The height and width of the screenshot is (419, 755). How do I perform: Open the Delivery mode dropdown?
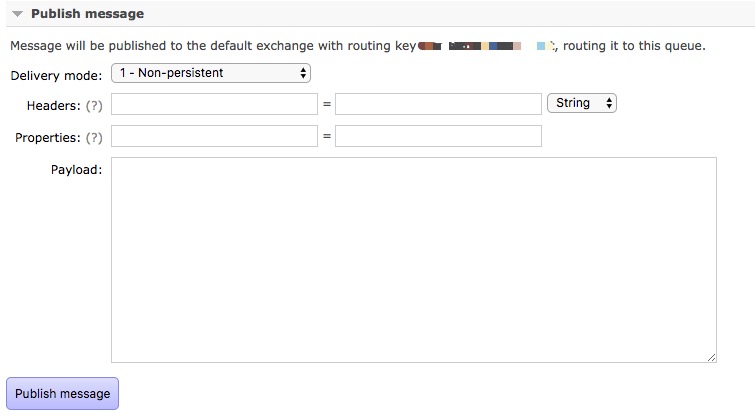click(211, 73)
